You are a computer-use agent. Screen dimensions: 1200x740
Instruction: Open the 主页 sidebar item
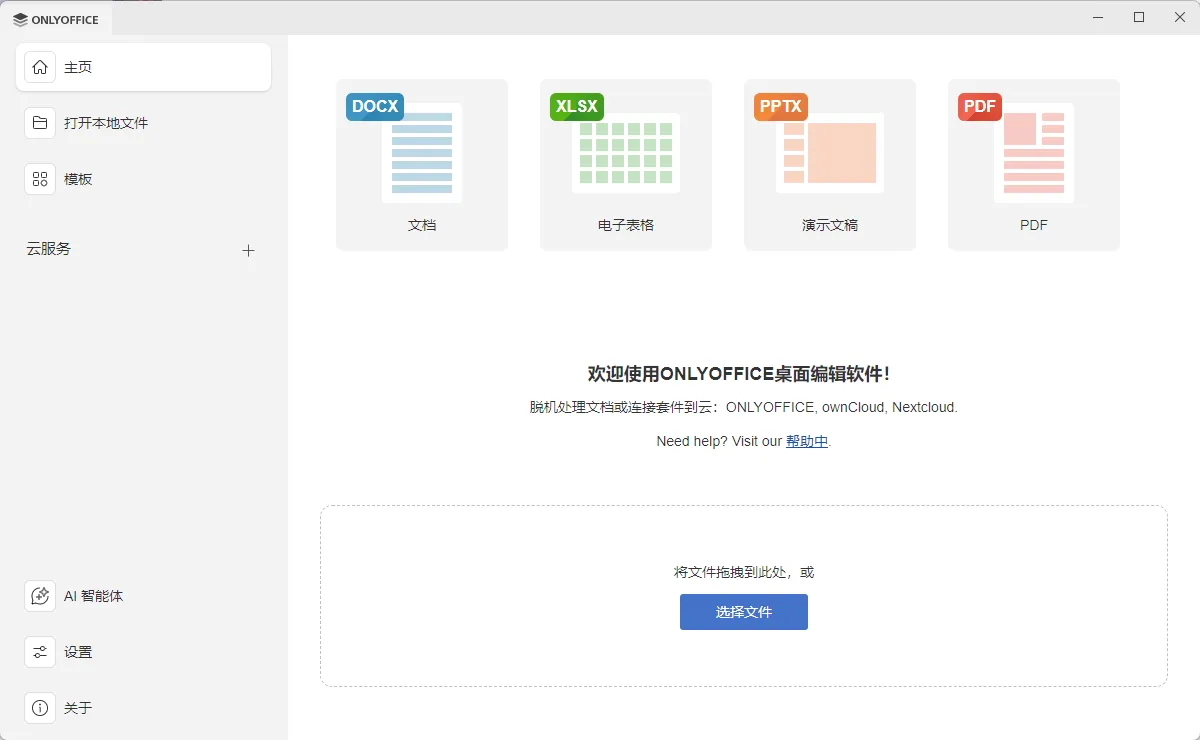[143, 67]
